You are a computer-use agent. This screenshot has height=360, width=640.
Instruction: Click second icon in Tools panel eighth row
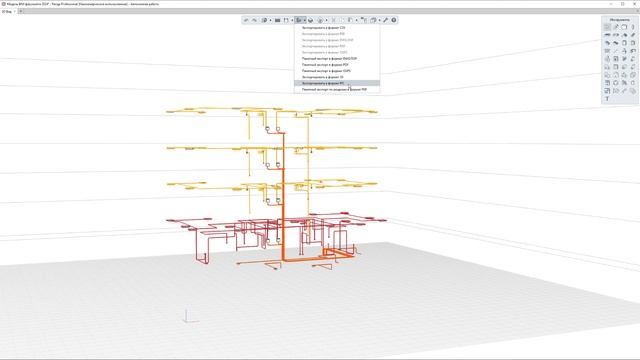(x=616, y=83)
